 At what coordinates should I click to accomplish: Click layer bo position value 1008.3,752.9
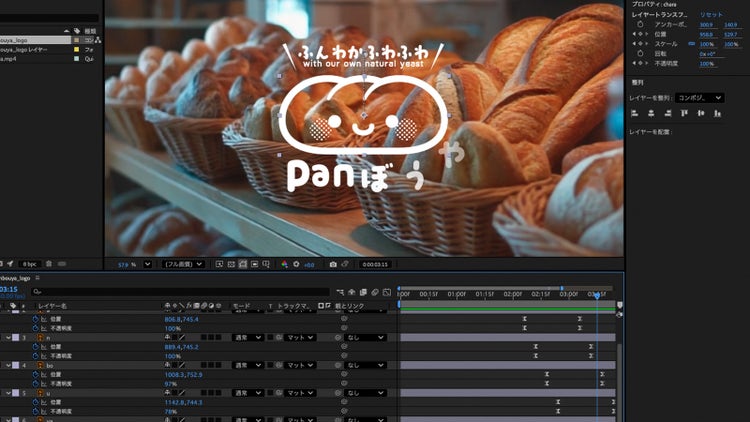pos(183,375)
